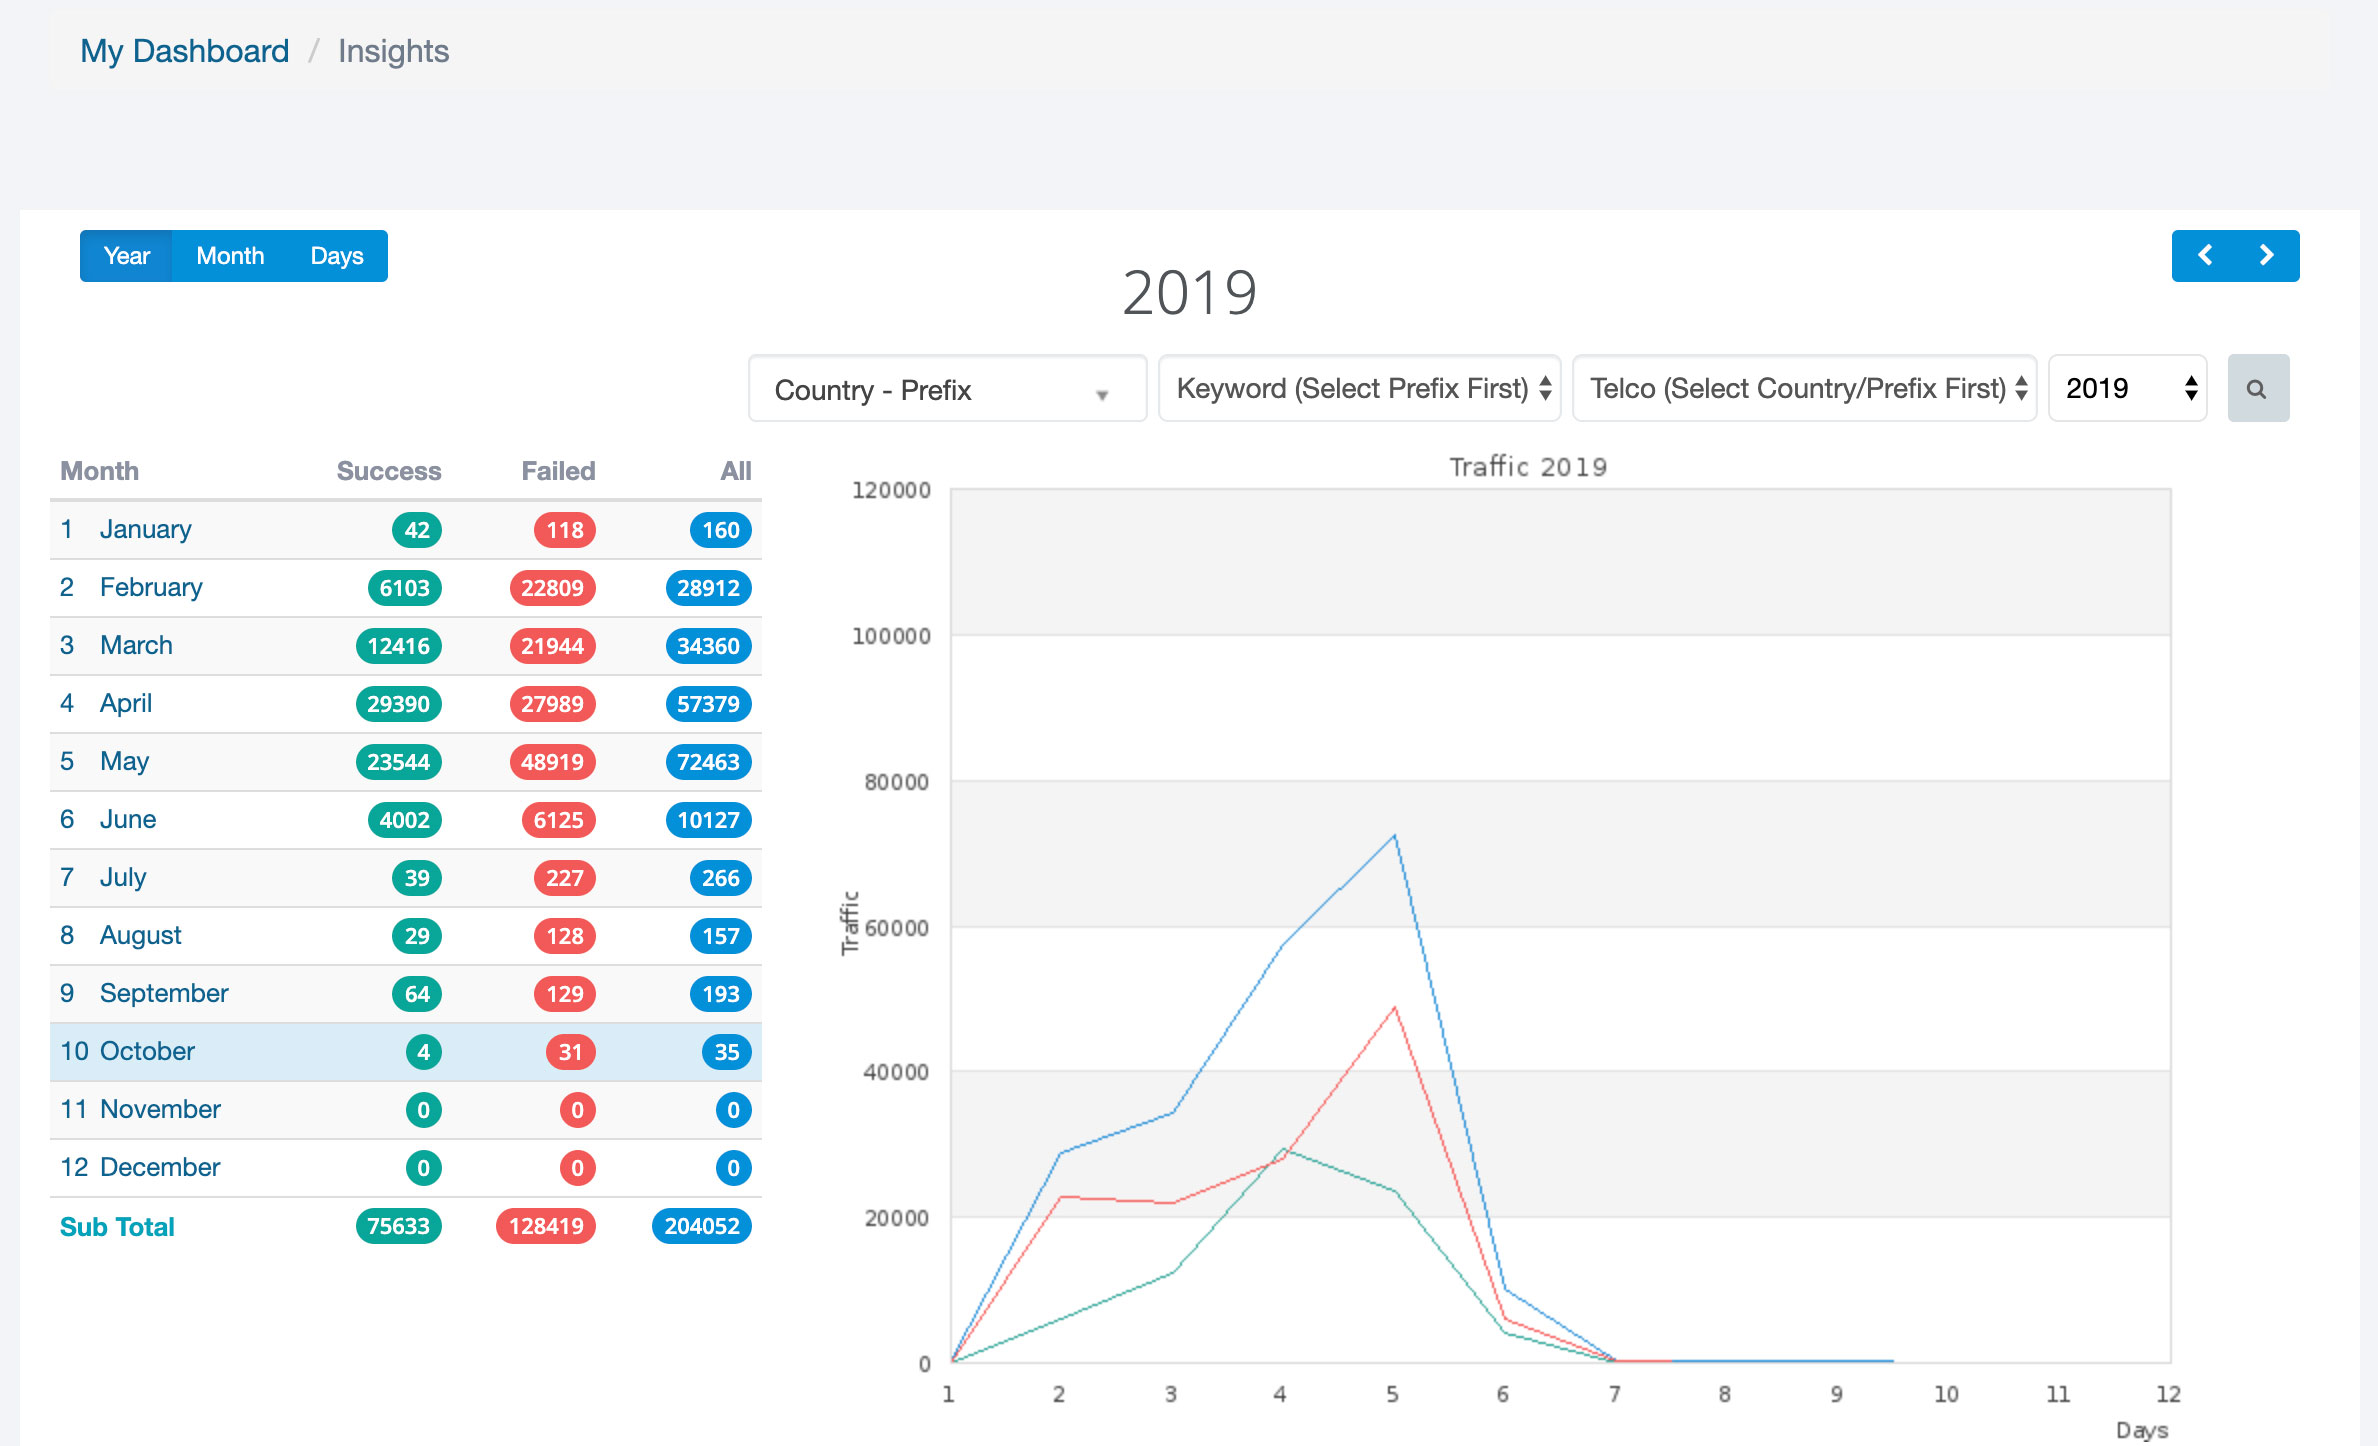Open the February month link
Viewport: 2378px width, 1446px height.
pyautogui.click(x=151, y=588)
